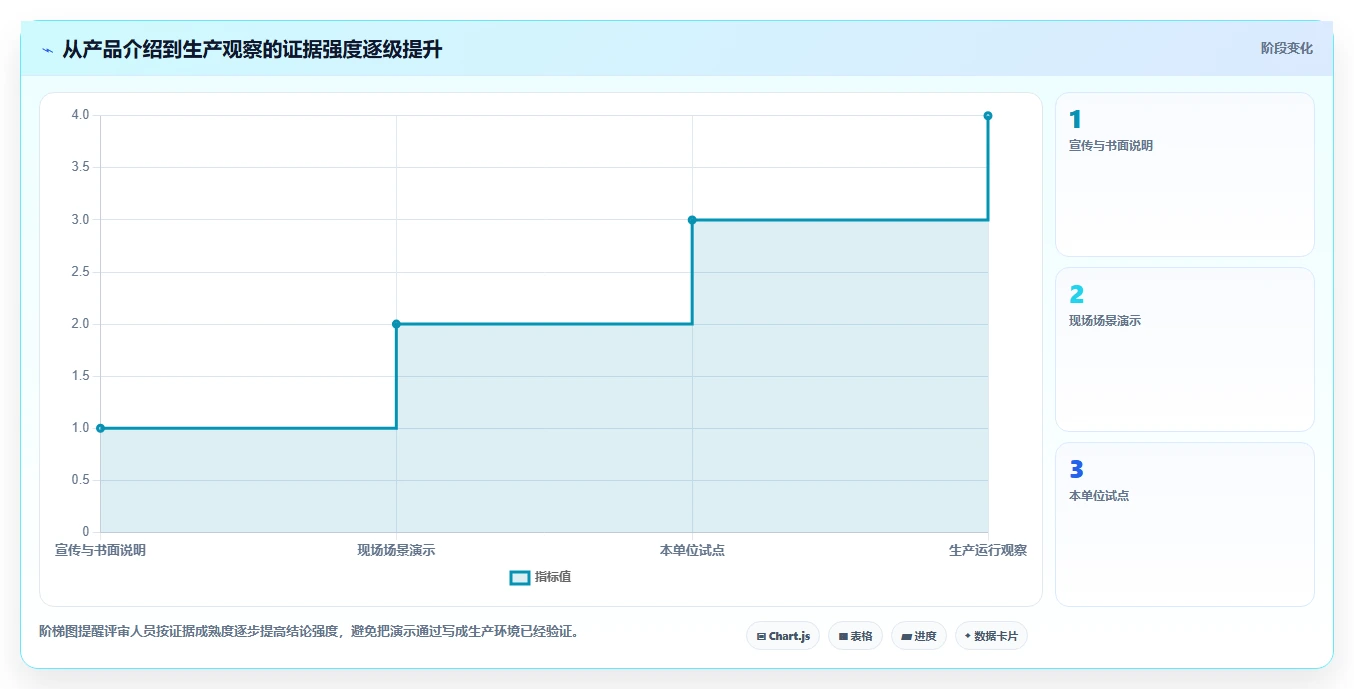Click the x-axis label 生产运行观察
The width and height of the screenshot is (1354, 689).
[x=988, y=550]
